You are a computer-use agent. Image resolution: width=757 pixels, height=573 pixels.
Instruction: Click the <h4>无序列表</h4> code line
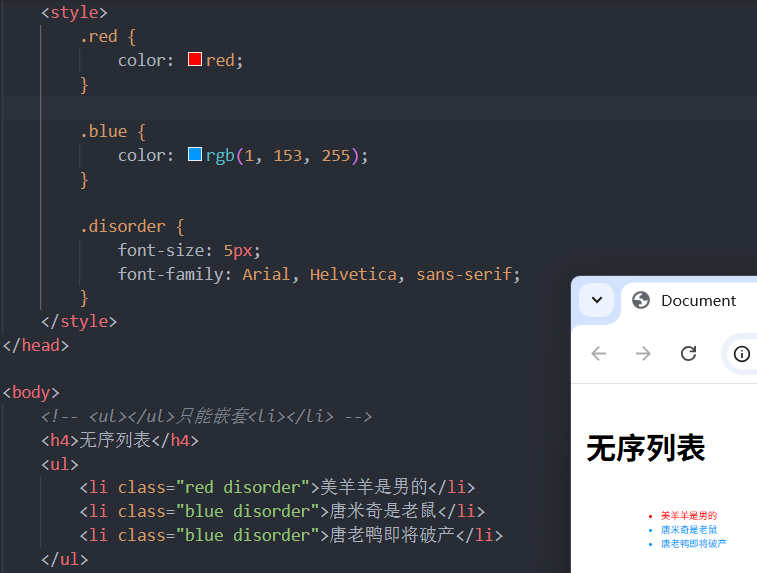point(120,440)
